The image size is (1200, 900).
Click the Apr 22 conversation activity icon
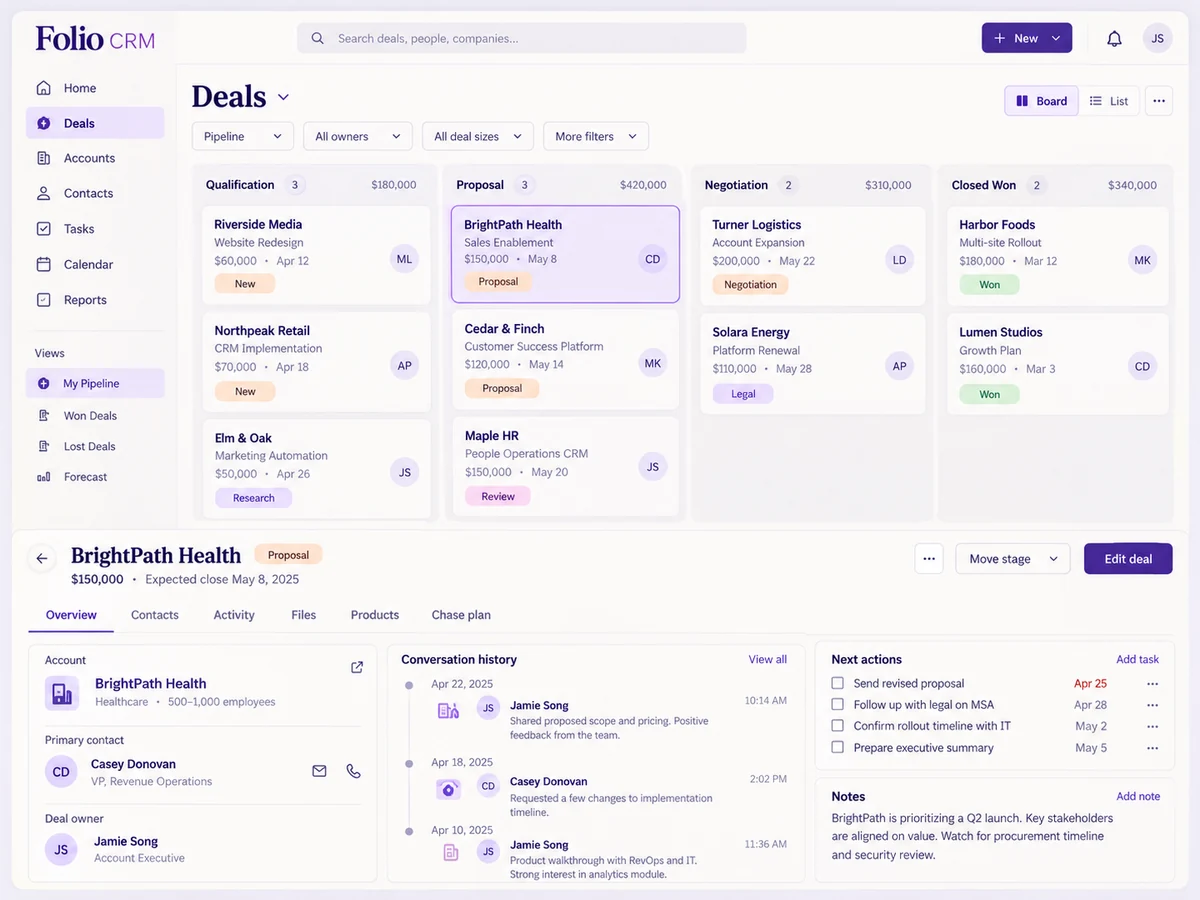448,710
